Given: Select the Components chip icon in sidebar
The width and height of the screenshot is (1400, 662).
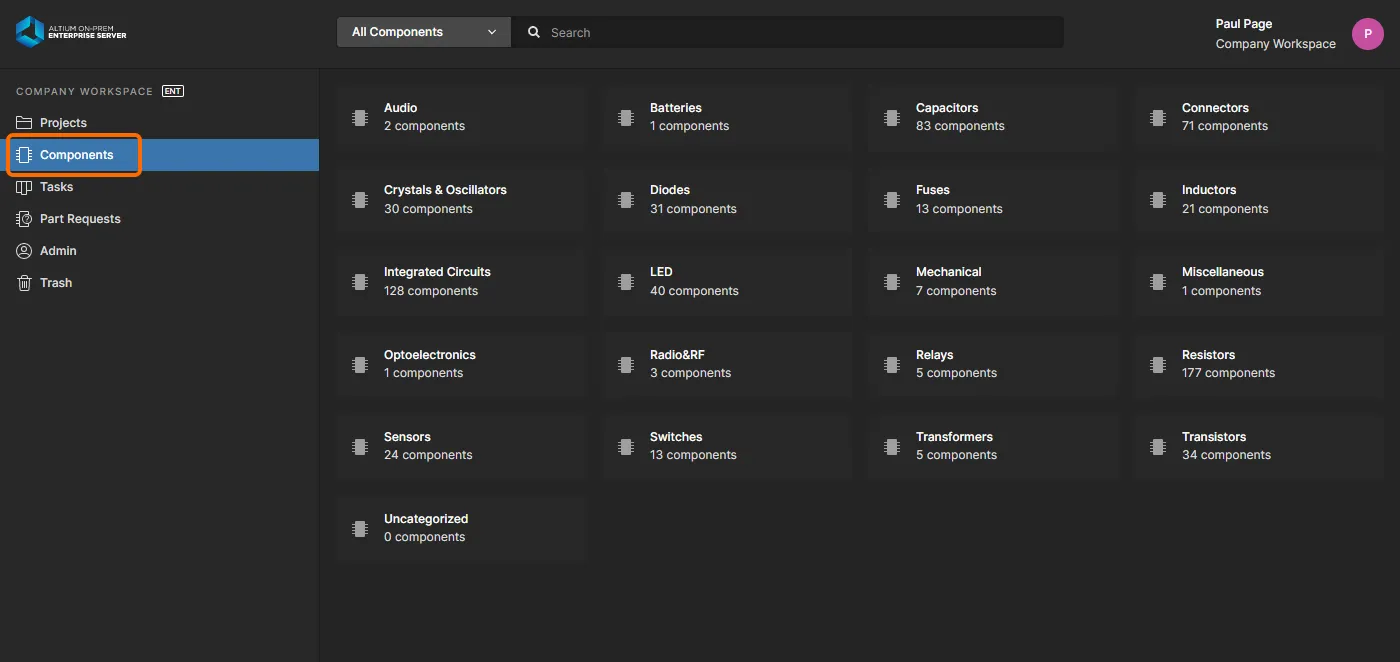Looking at the screenshot, I should click(x=24, y=155).
